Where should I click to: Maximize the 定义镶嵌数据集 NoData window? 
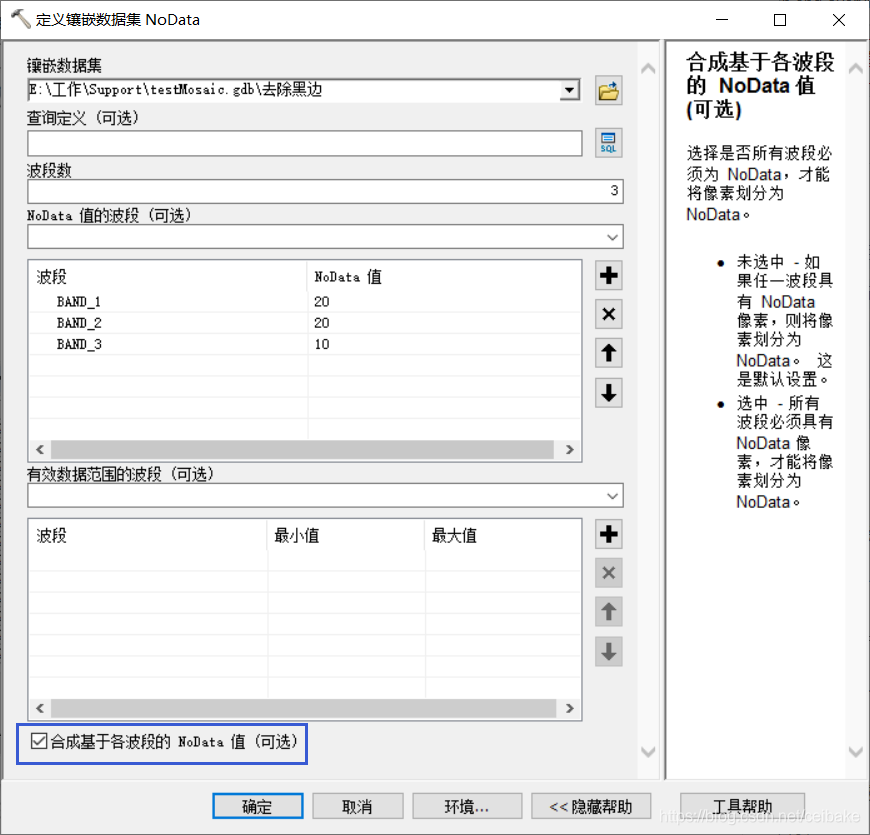pos(780,20)
